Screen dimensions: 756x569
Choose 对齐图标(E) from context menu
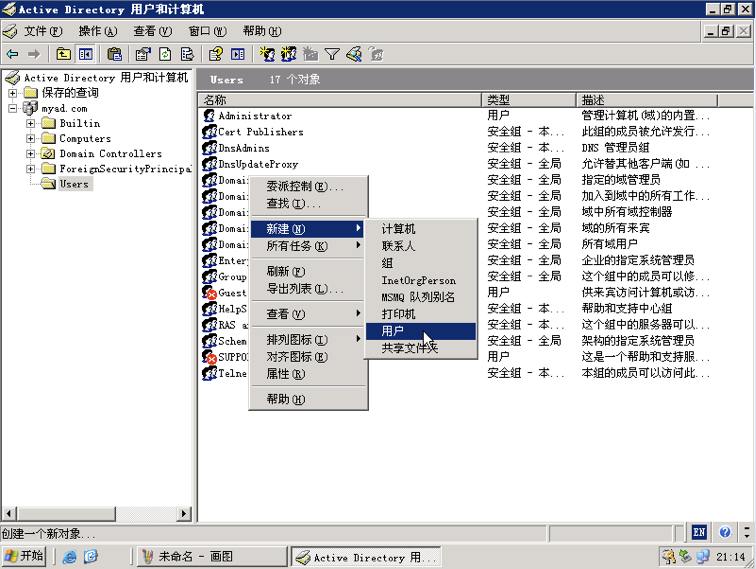pos(309,357)
